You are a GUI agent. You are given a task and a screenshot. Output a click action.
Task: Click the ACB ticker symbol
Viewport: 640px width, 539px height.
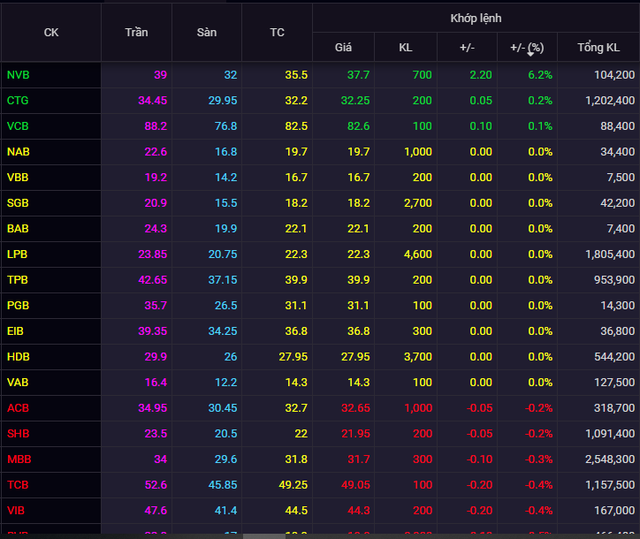pyautogui.click(x=18, y=408)
